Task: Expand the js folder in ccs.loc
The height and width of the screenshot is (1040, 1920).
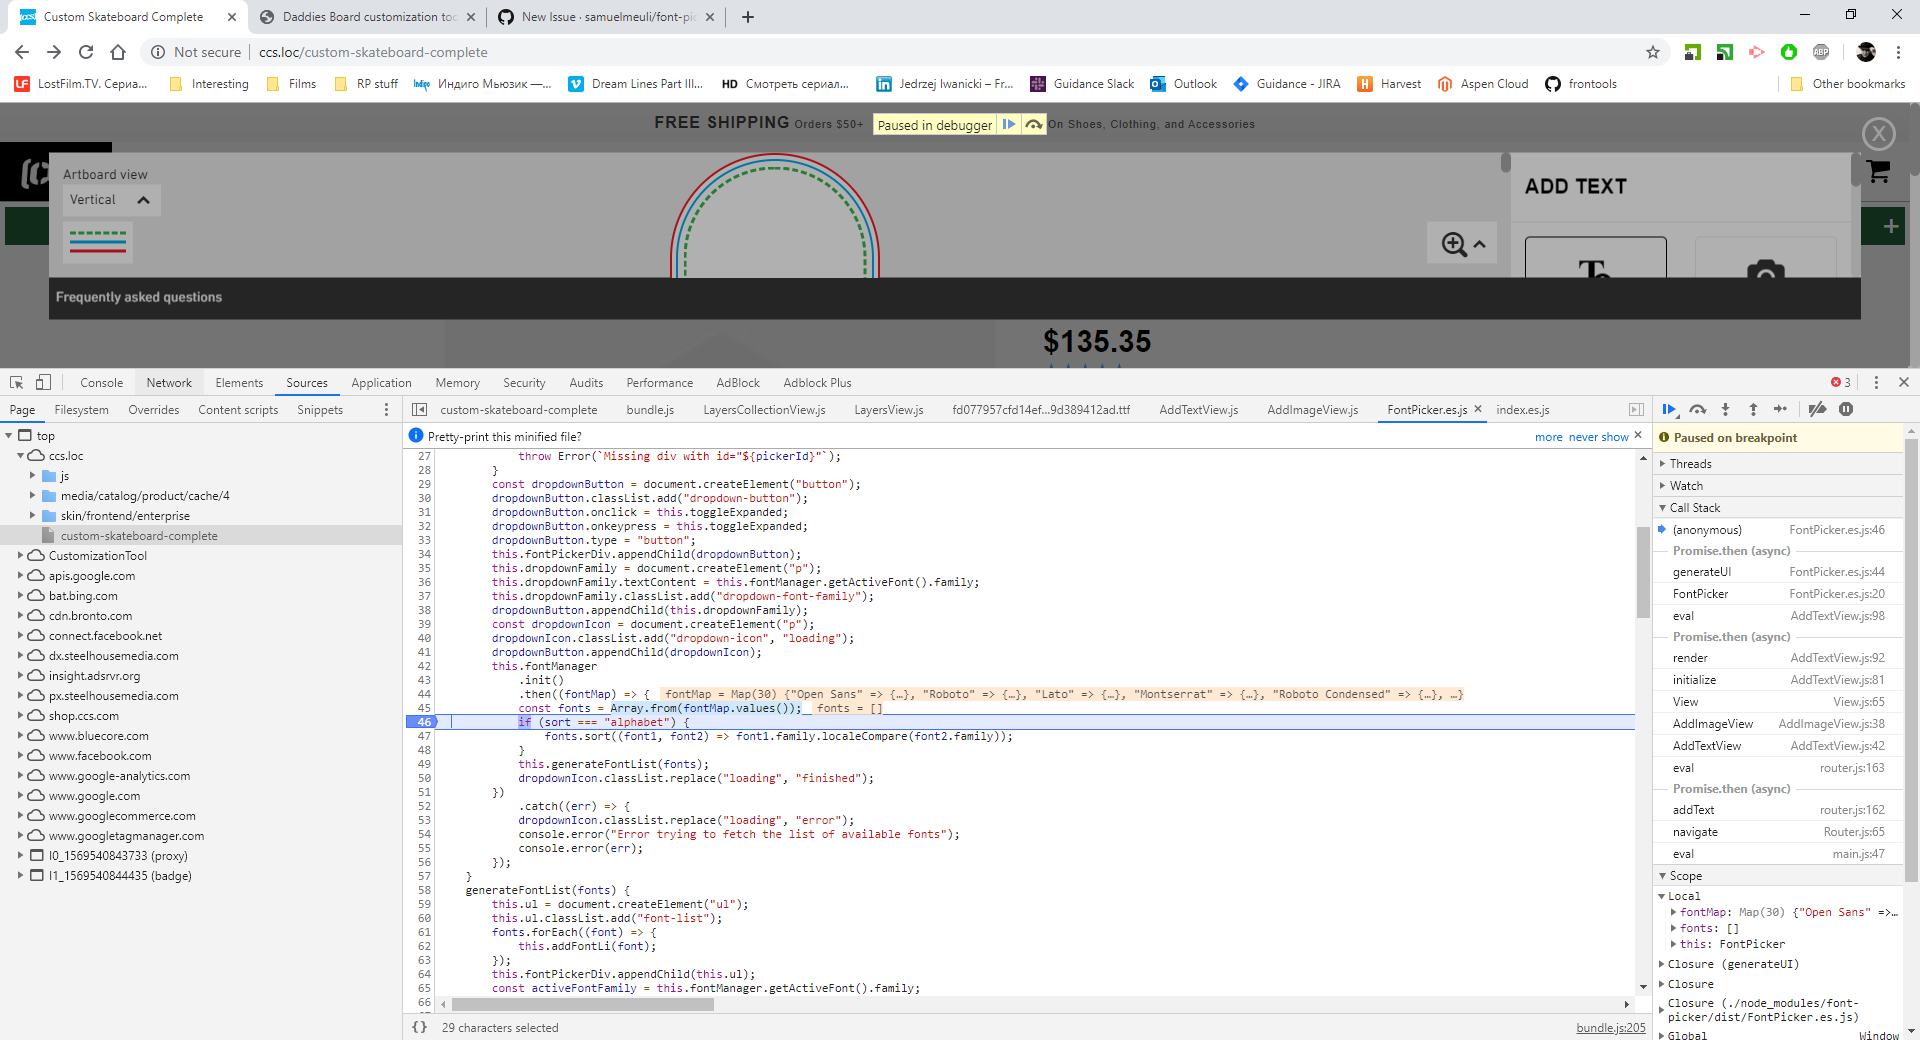Action: tap(33, 475)
